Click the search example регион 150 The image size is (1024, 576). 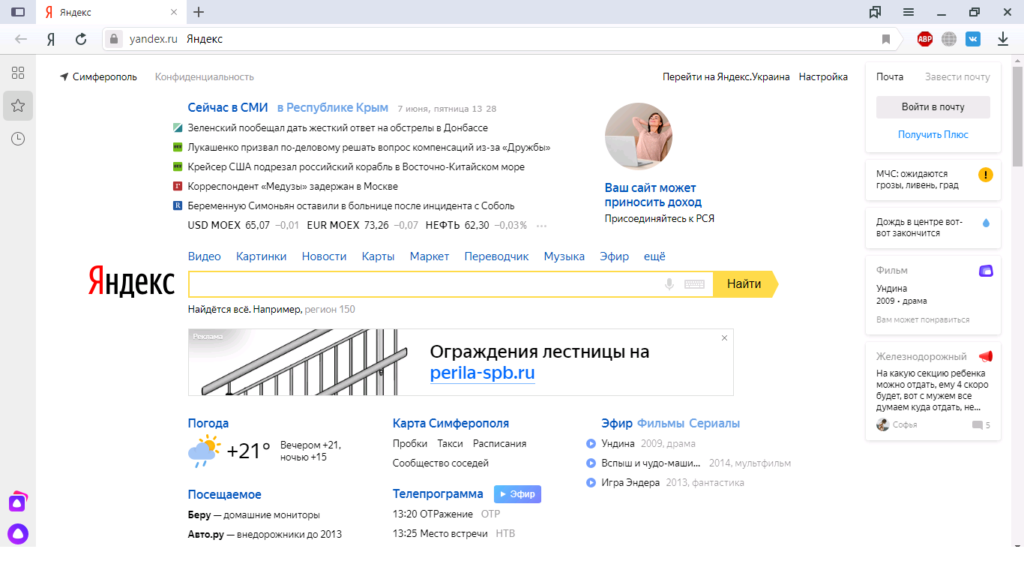[330, 310]
